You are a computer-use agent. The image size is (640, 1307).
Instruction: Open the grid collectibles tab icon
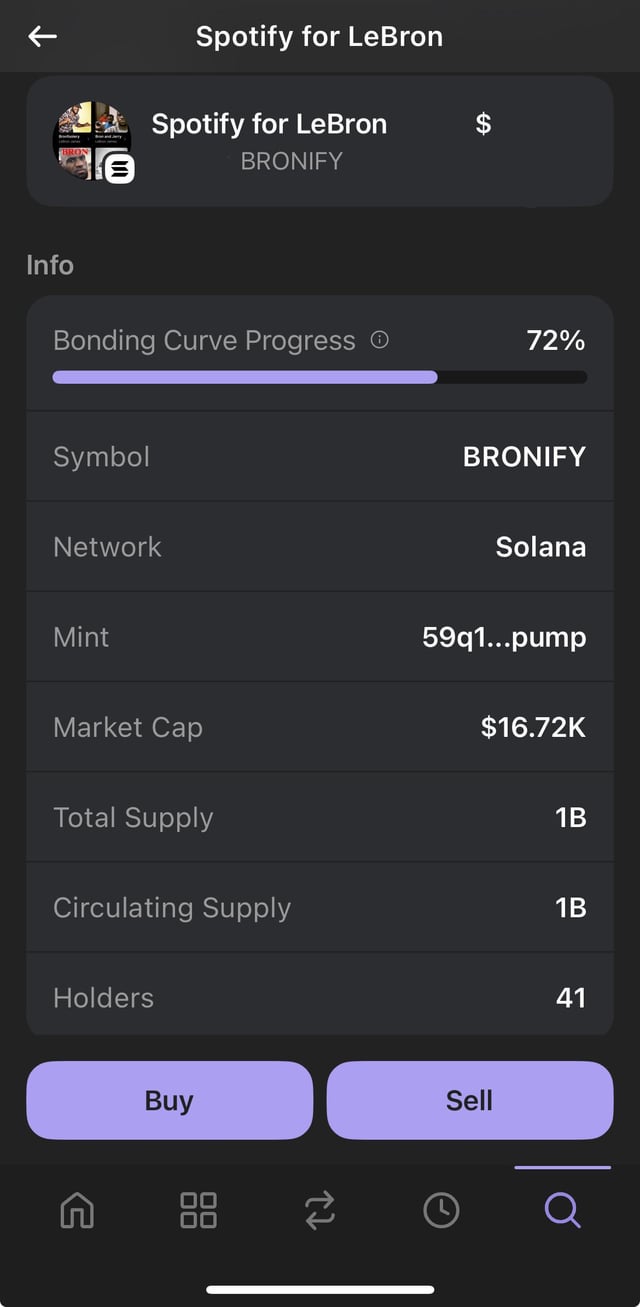point(198,1210)
